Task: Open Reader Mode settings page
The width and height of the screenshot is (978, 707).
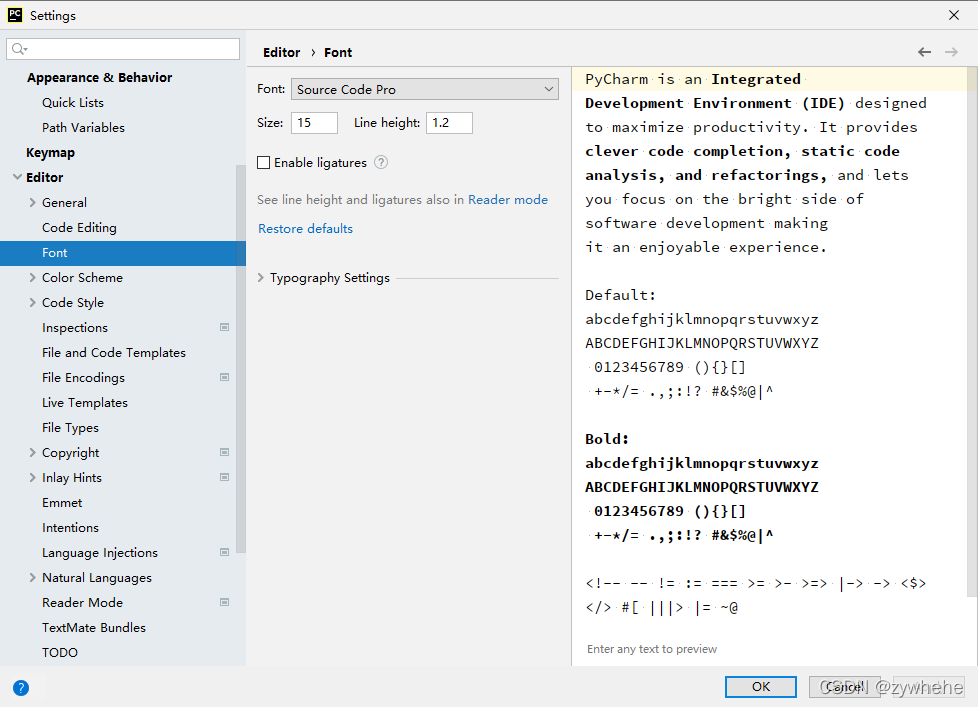Action: tap(82, 603)
